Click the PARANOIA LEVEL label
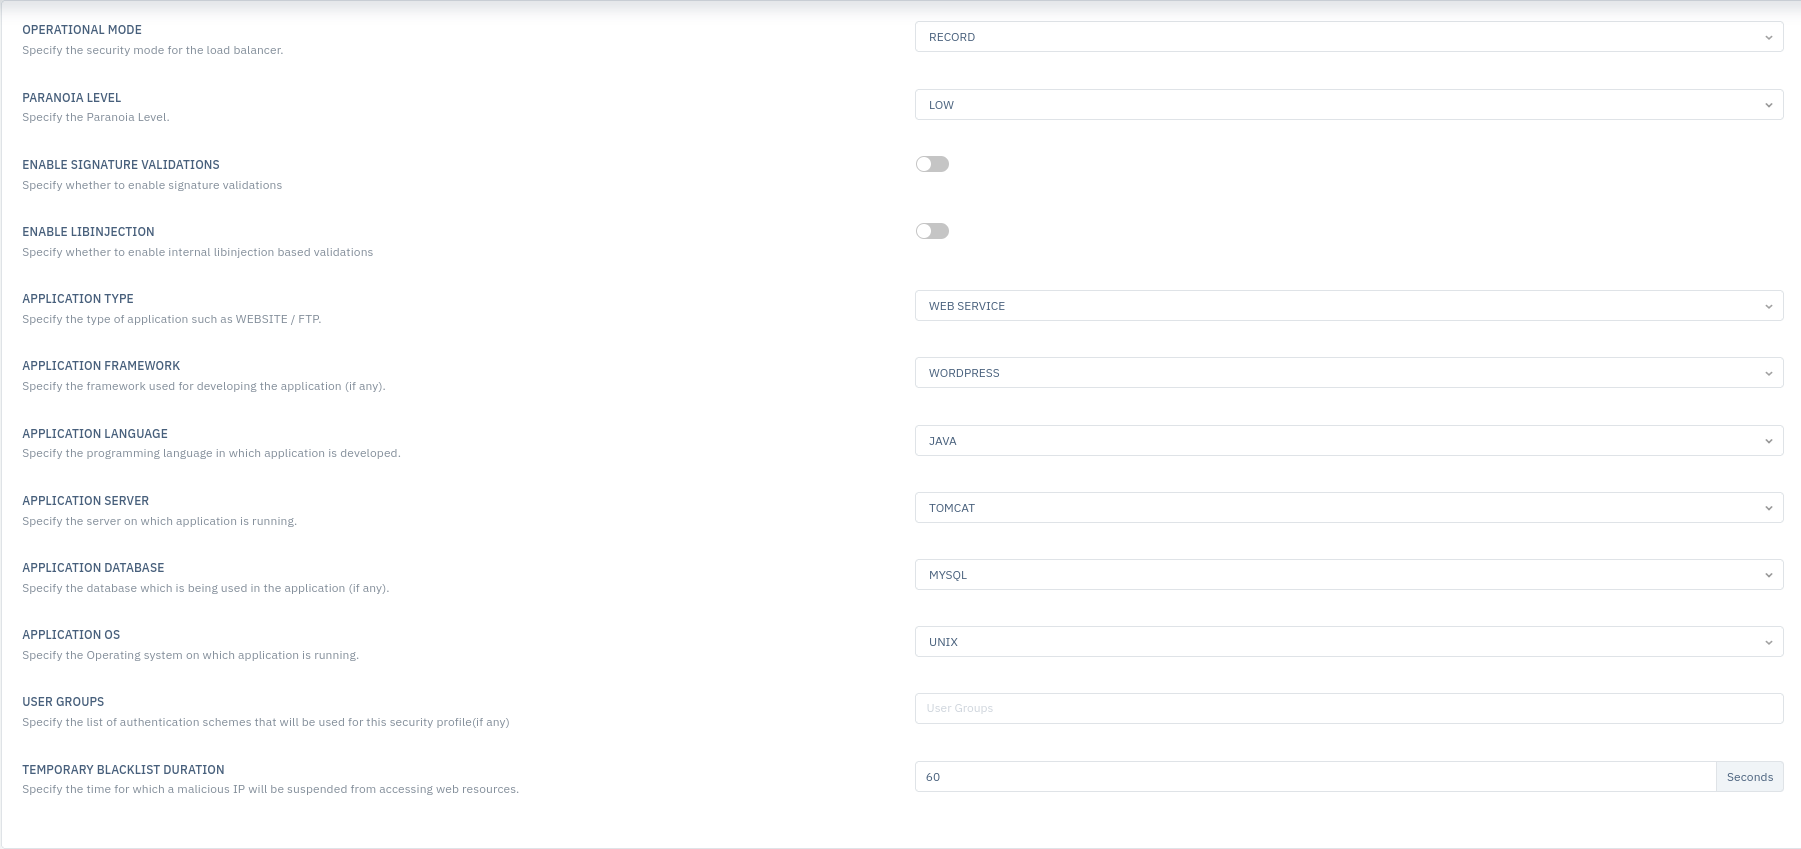This screenshot has height=849, width=1801. pos(72,98)
